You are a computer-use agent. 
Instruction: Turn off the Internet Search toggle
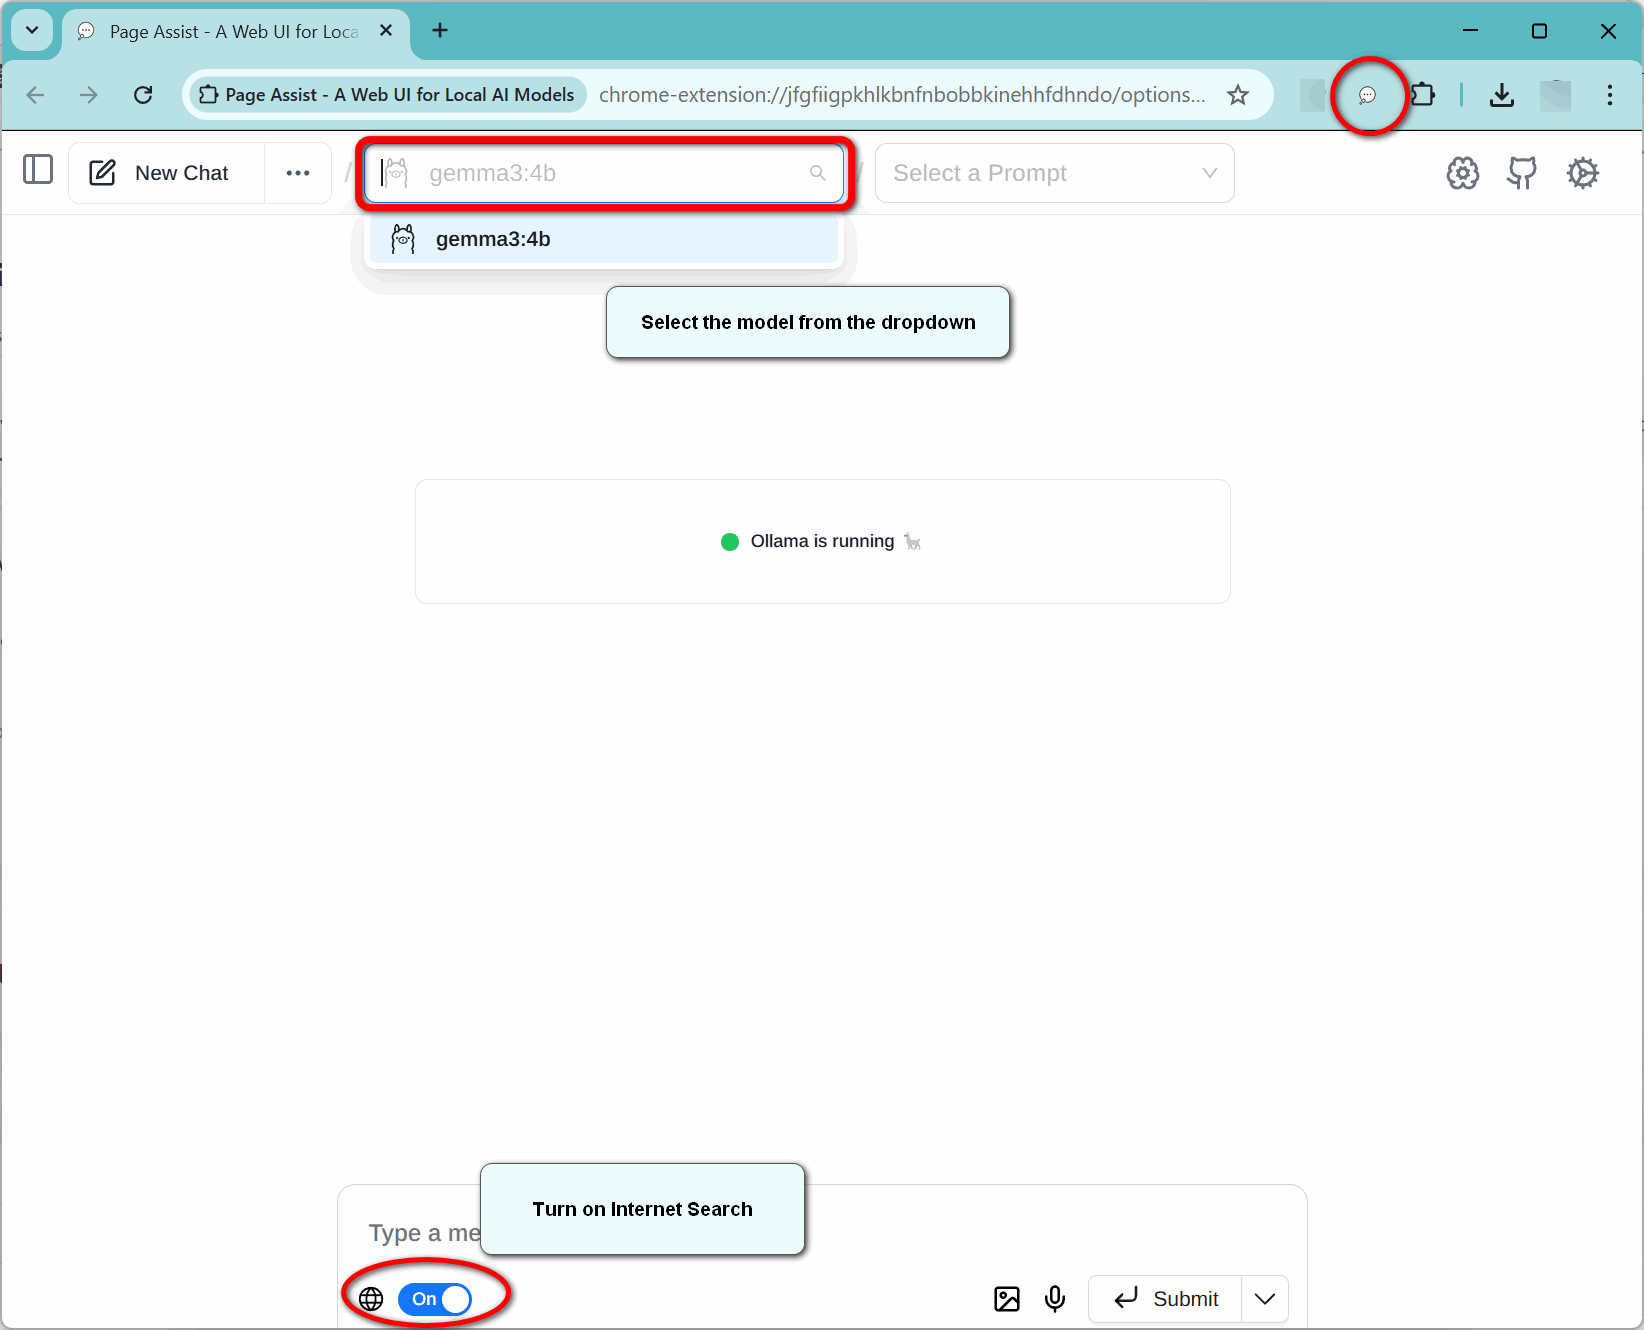pyautogui.click(x=434, y=1299)
